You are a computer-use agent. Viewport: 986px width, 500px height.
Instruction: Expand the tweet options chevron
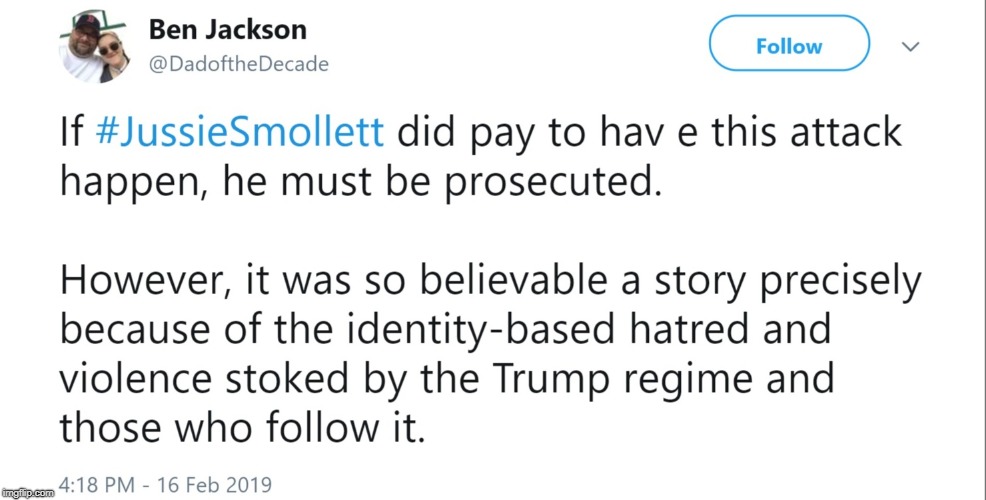[x=910, y=47]
